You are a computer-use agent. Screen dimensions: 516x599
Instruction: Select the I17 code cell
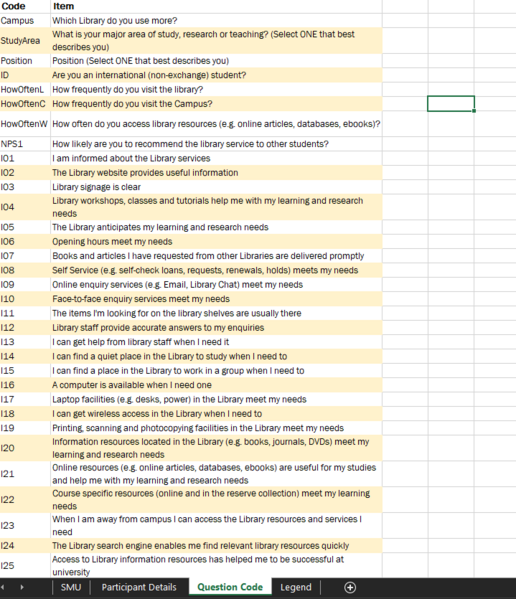(25, 399)
